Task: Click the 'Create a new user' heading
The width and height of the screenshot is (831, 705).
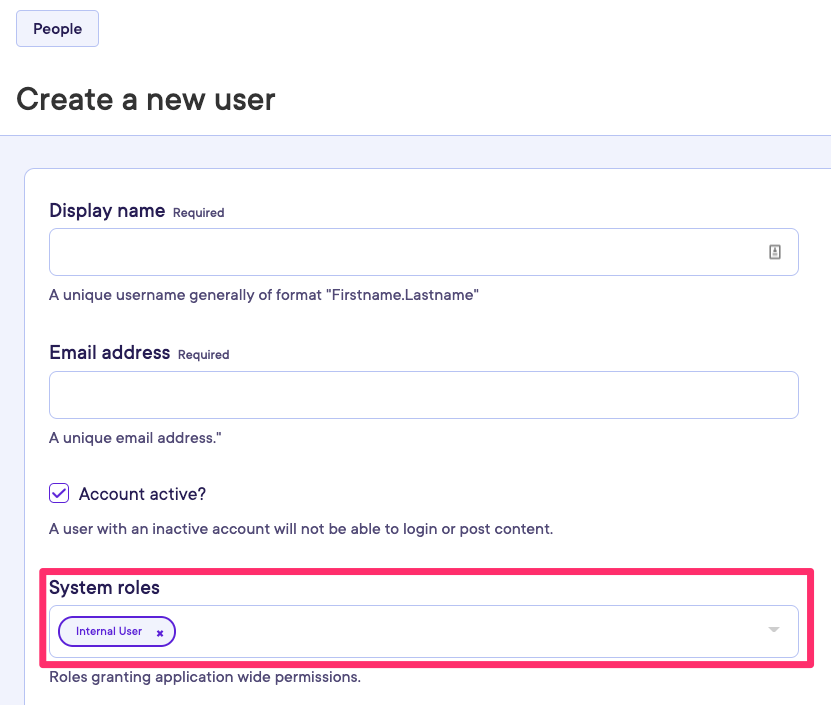Action: [x=146, y=99]
